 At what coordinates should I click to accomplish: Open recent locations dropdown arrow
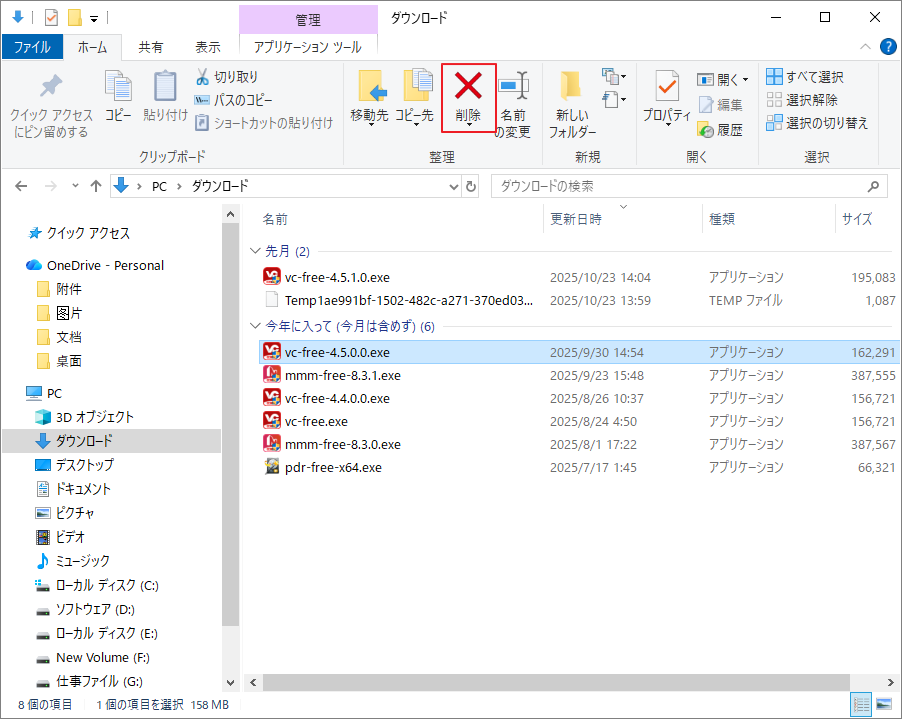75,186
